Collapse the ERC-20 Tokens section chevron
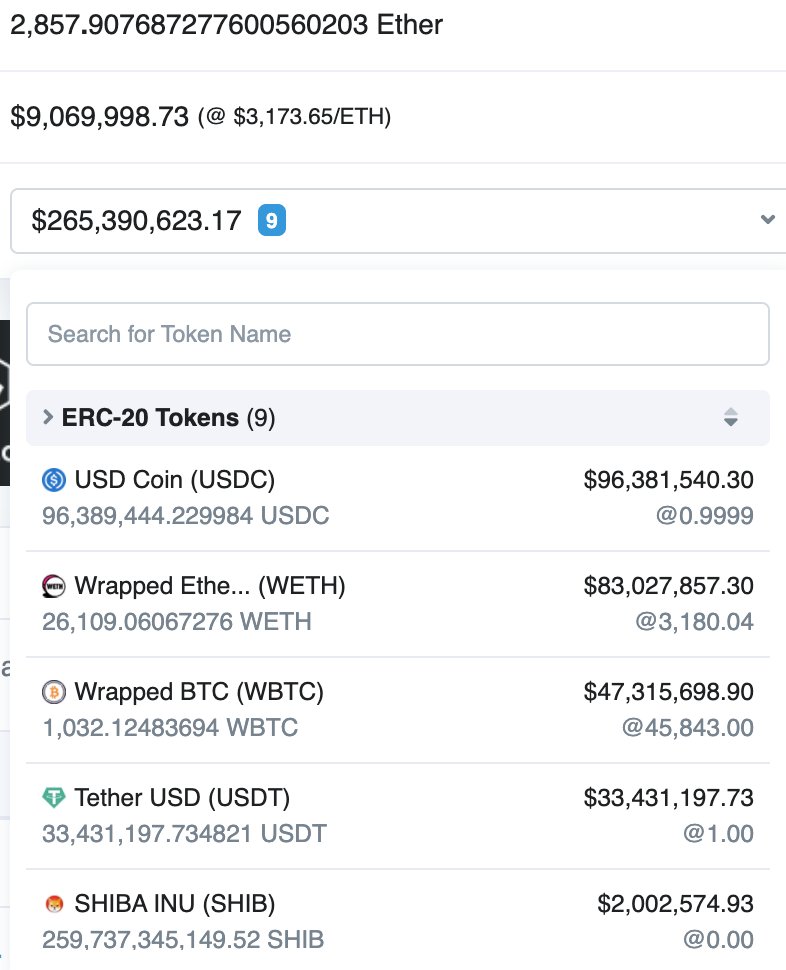The height and width of the screenshot is (970, 786). pyautogui.click(x=48, y=418)
